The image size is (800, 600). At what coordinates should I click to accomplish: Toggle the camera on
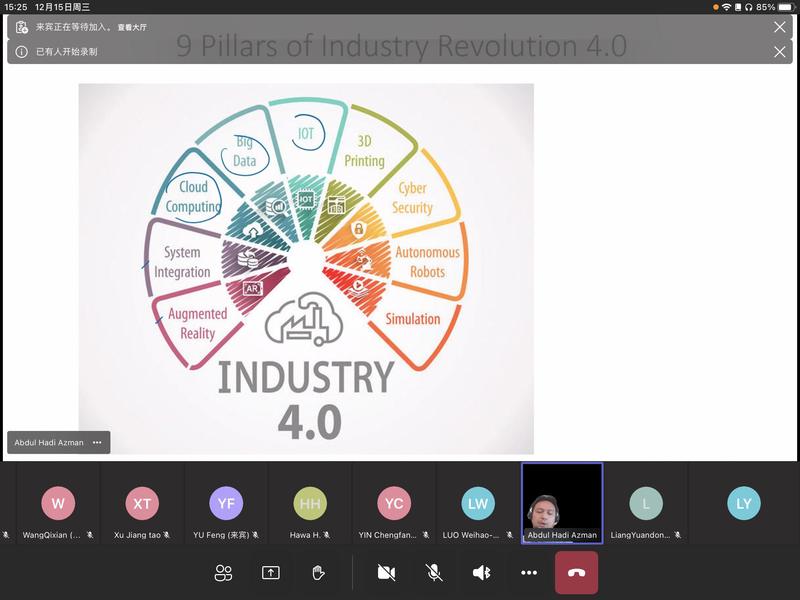point(386,573)
